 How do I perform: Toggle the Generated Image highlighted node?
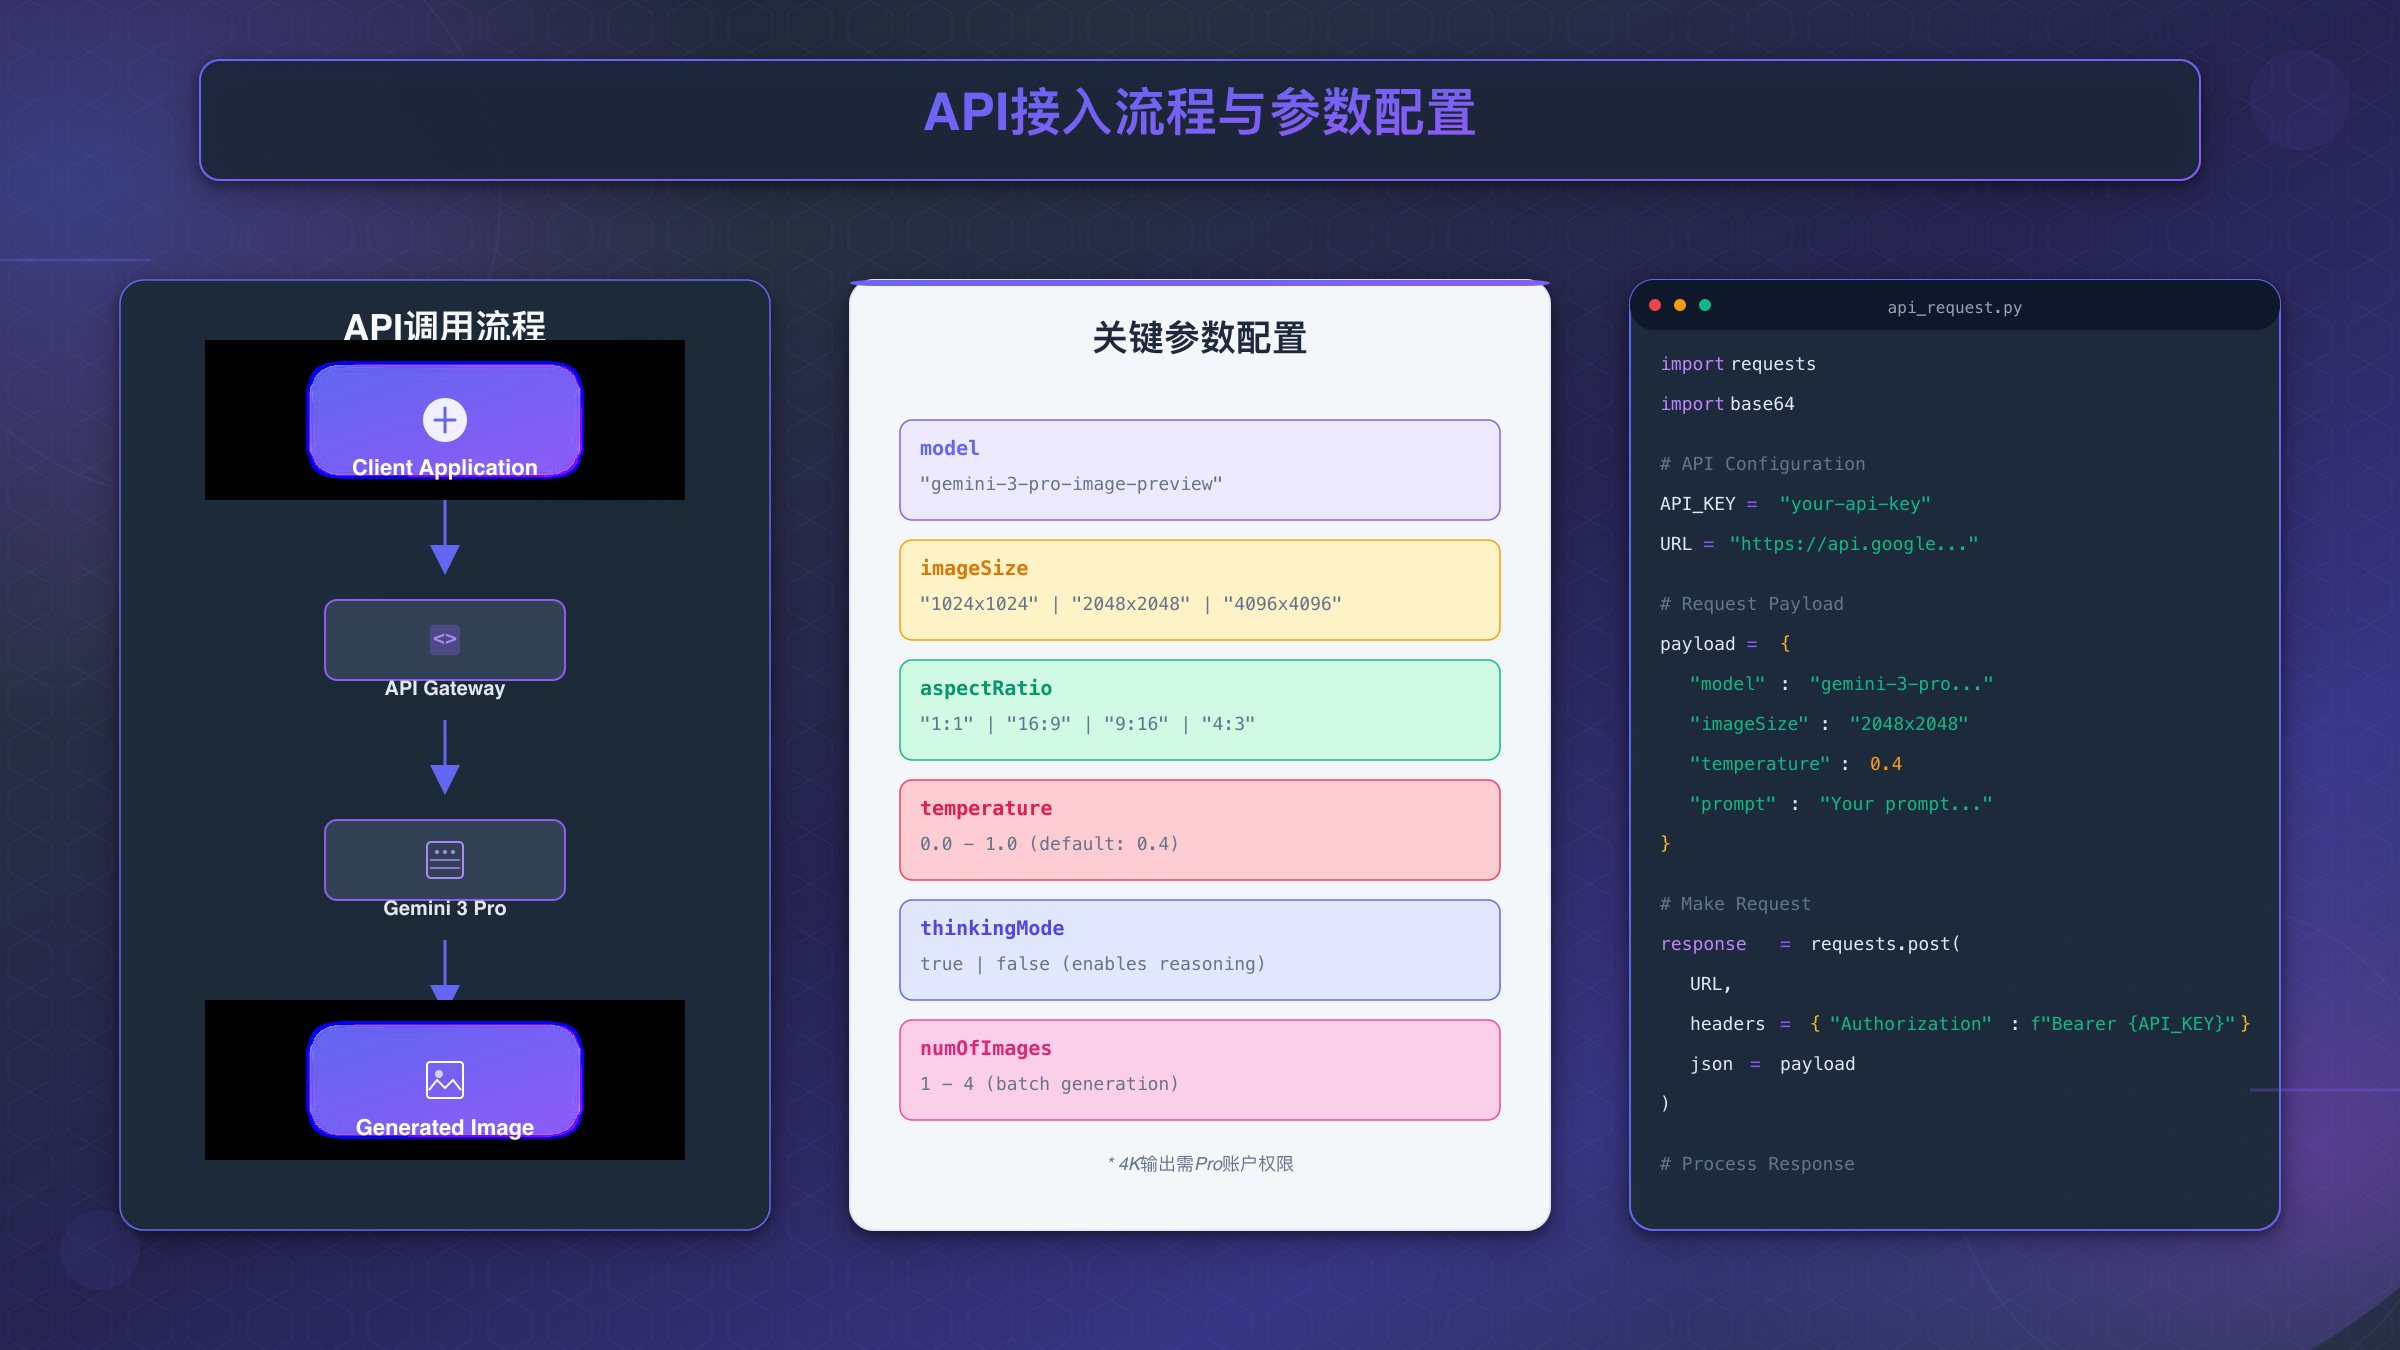(x=444, y=1080)
